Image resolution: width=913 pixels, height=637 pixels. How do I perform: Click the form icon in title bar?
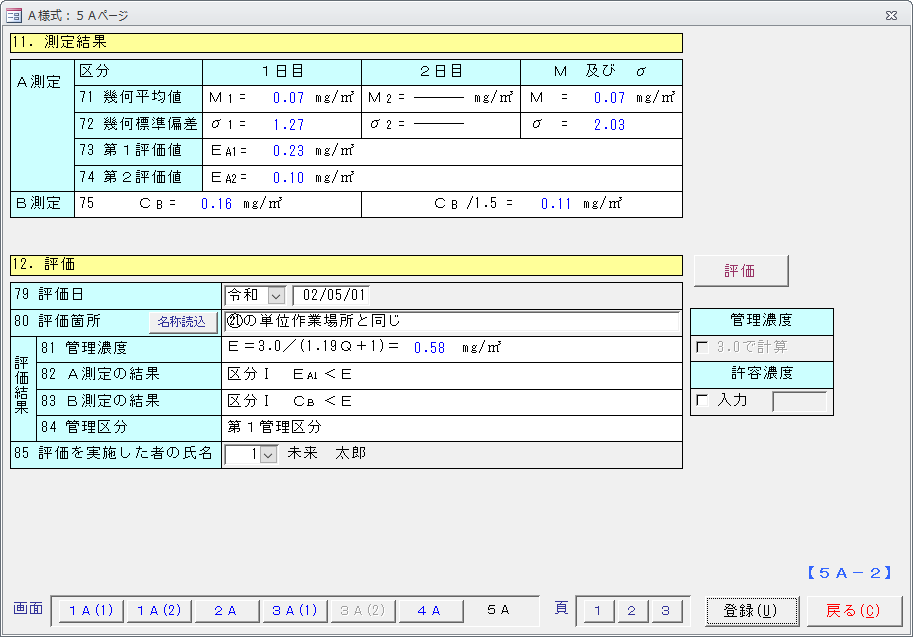[14, 15]
